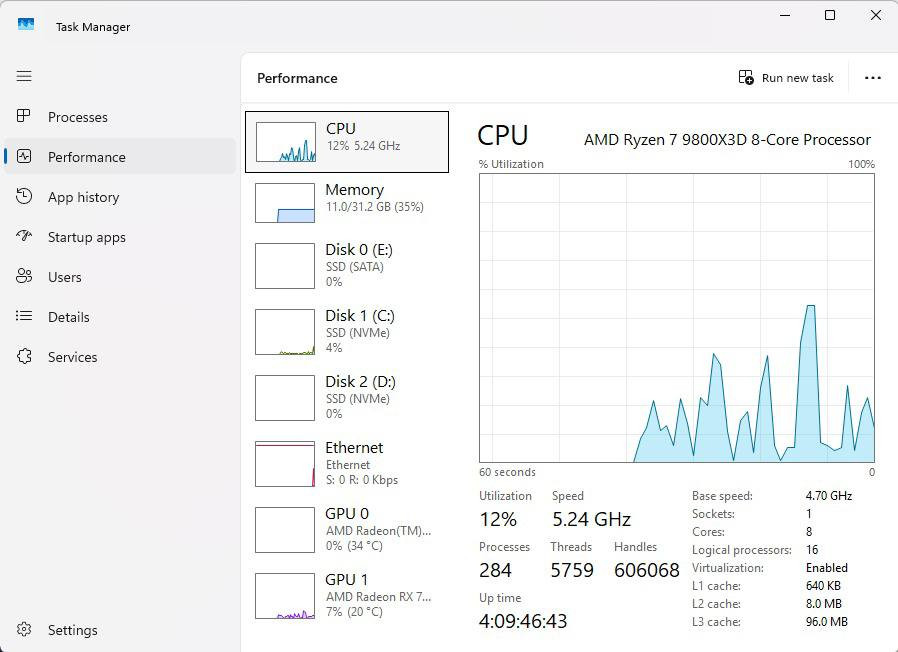Maximize the Task Manager window

coord(829,15)
